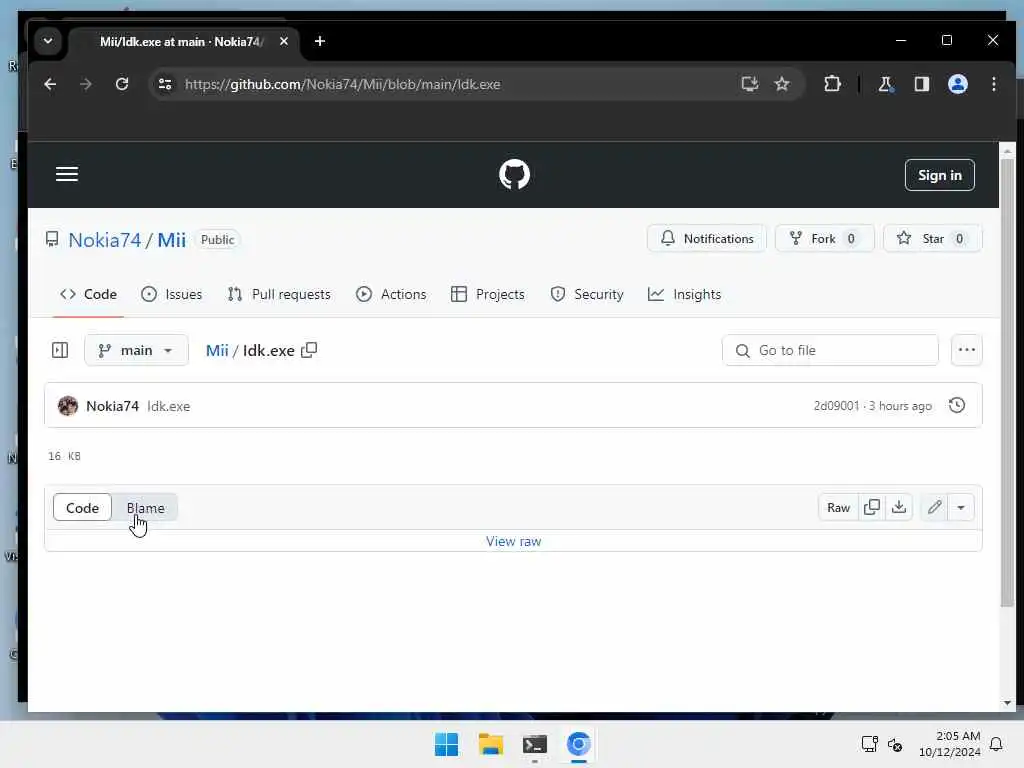Screen dimensions: 1024x768
Task: View the file commit history clock icon
Action: pos(957,406)
